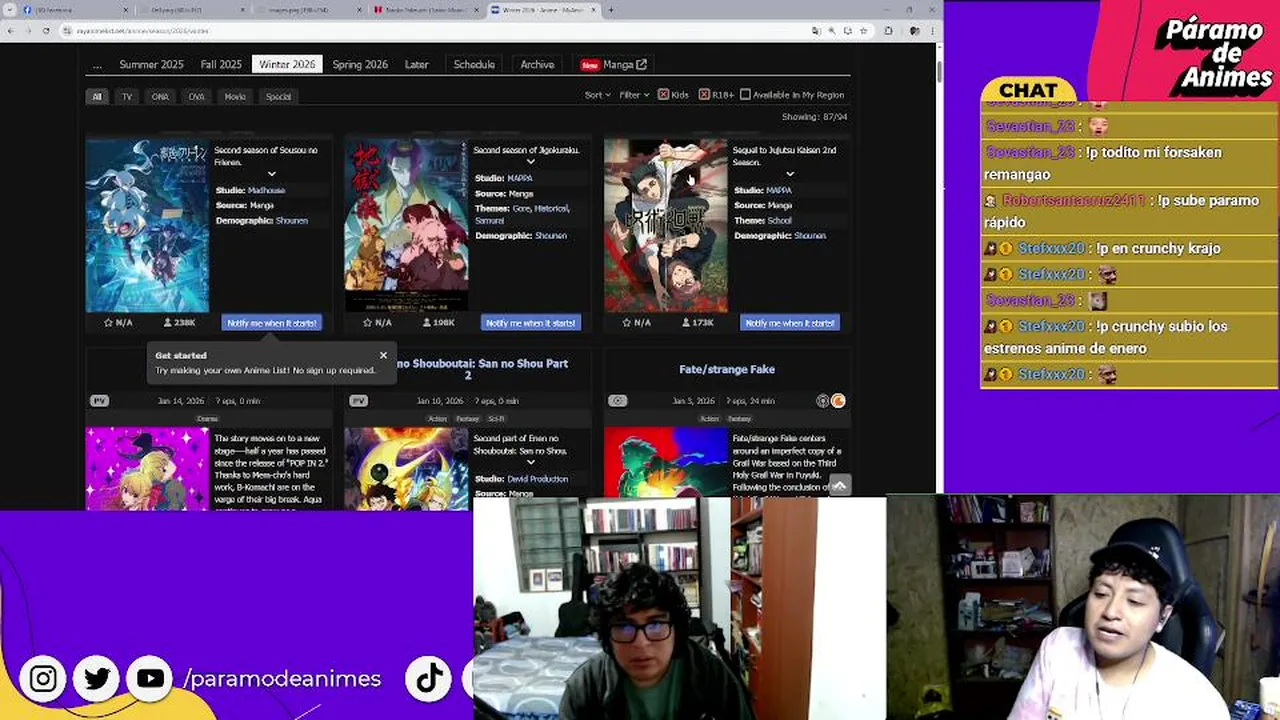Click the members icon showing 173K

click(x=686, y=323)
